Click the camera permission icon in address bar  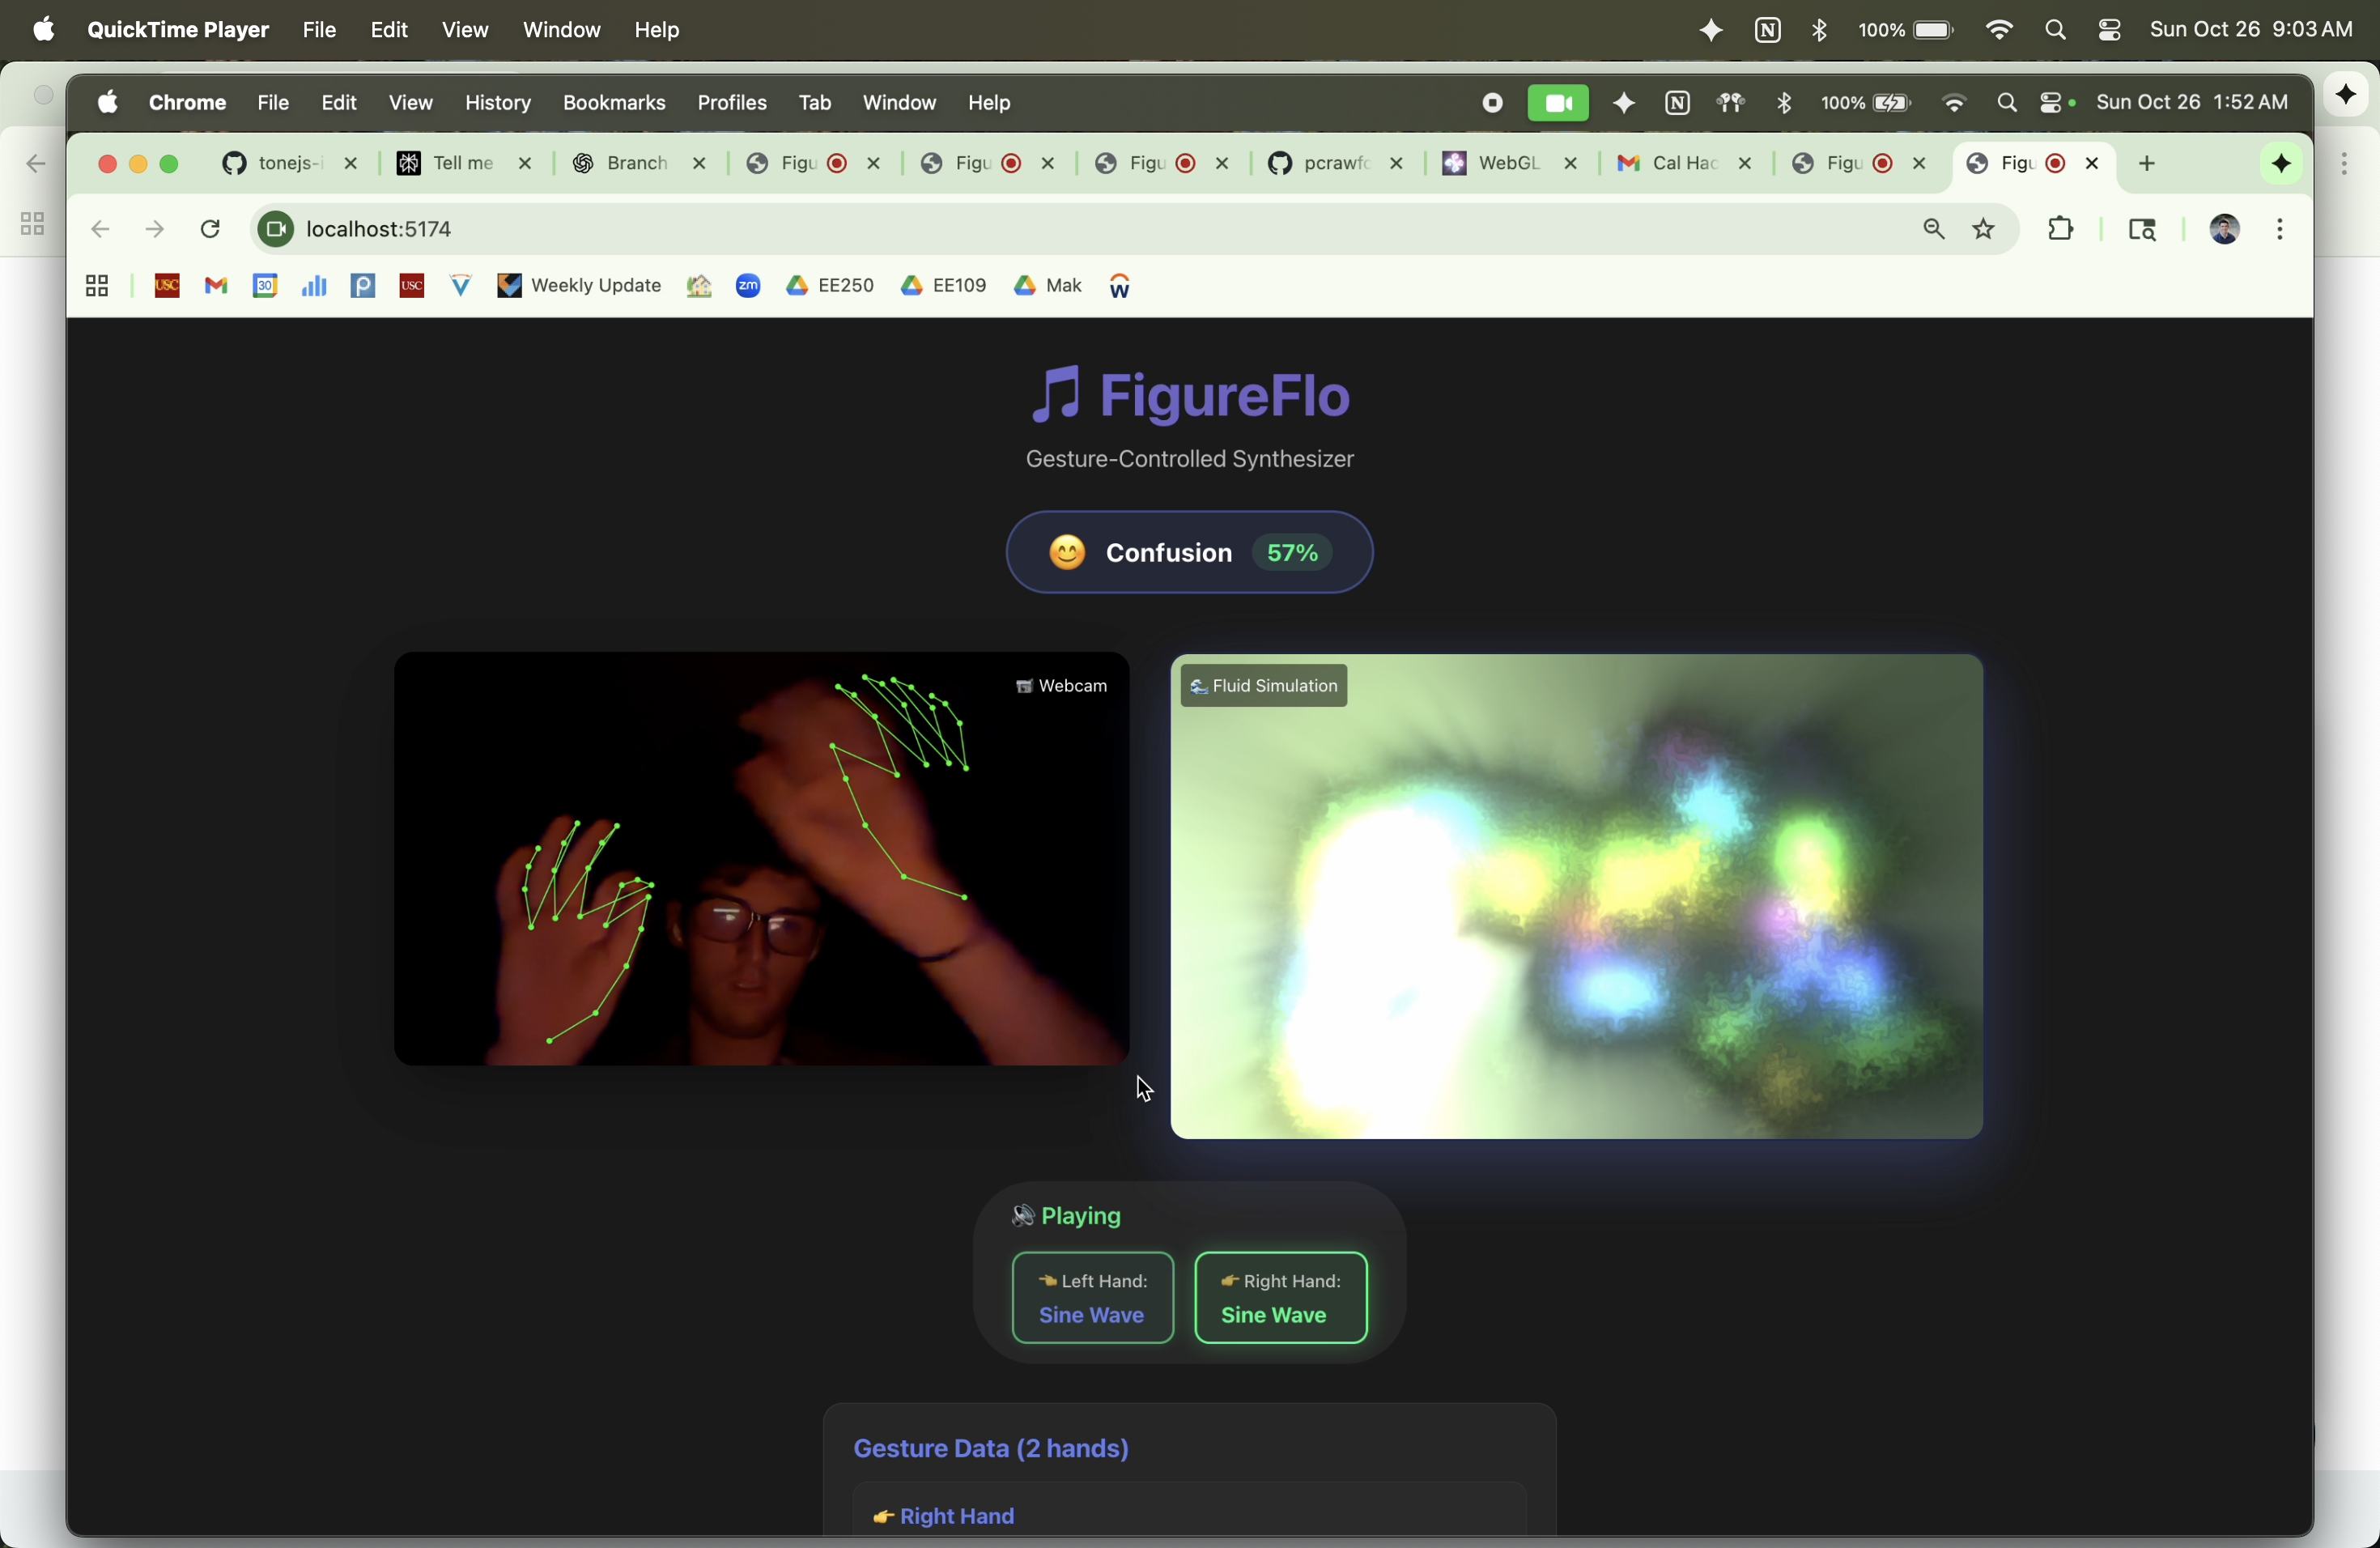click(x=275, y=230)
